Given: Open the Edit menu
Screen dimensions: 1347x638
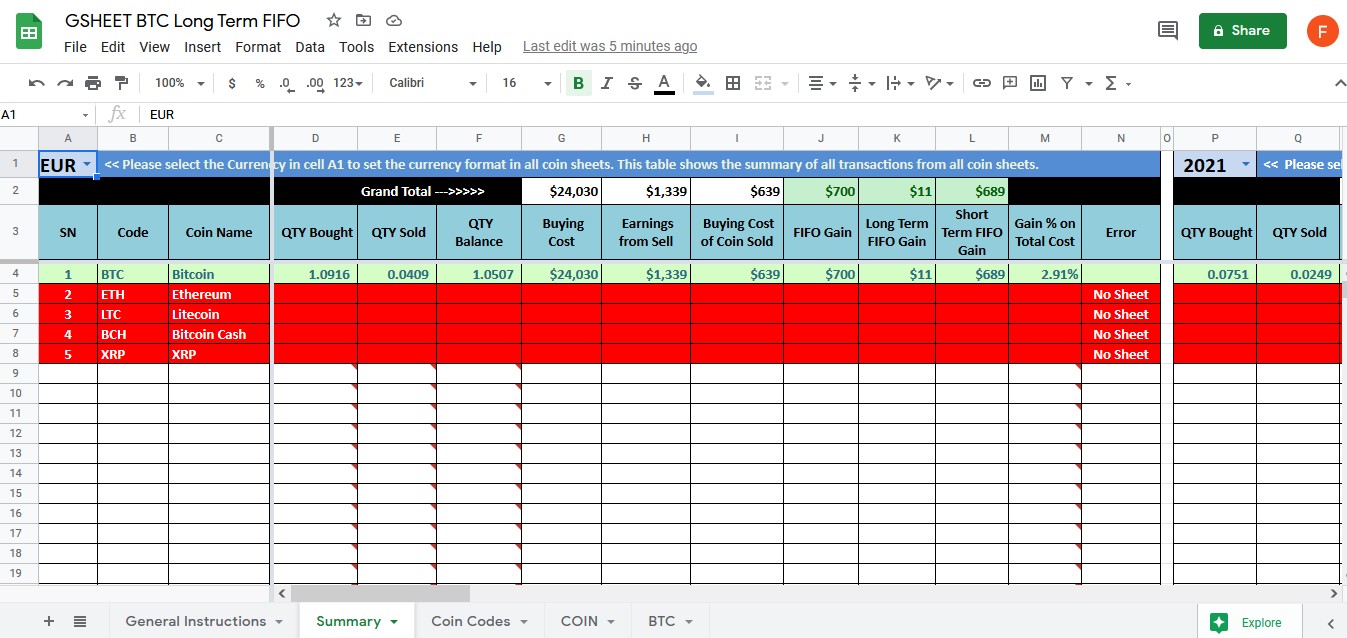Looking at the screenshot, I should tap(113, 47).
